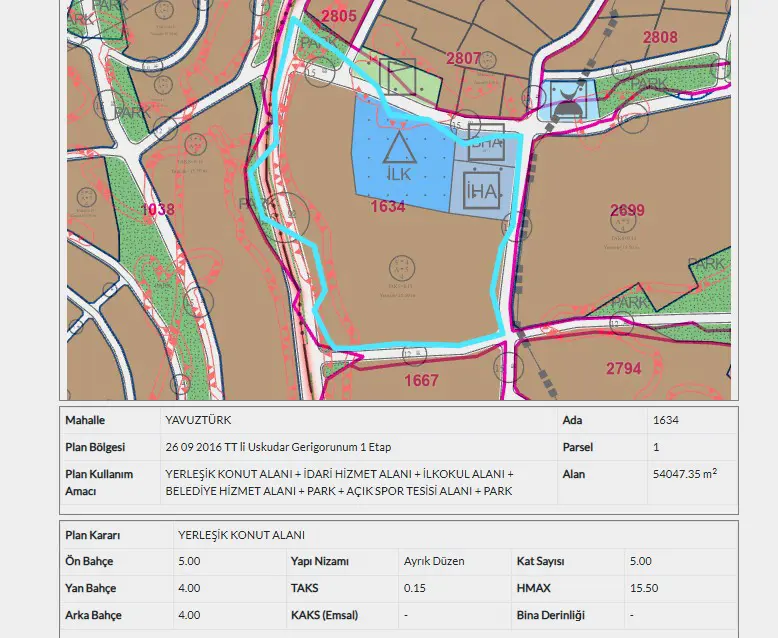Click the block 2794 number label
The height and width of the screenshot is (638, 778).
pos(624,369)
